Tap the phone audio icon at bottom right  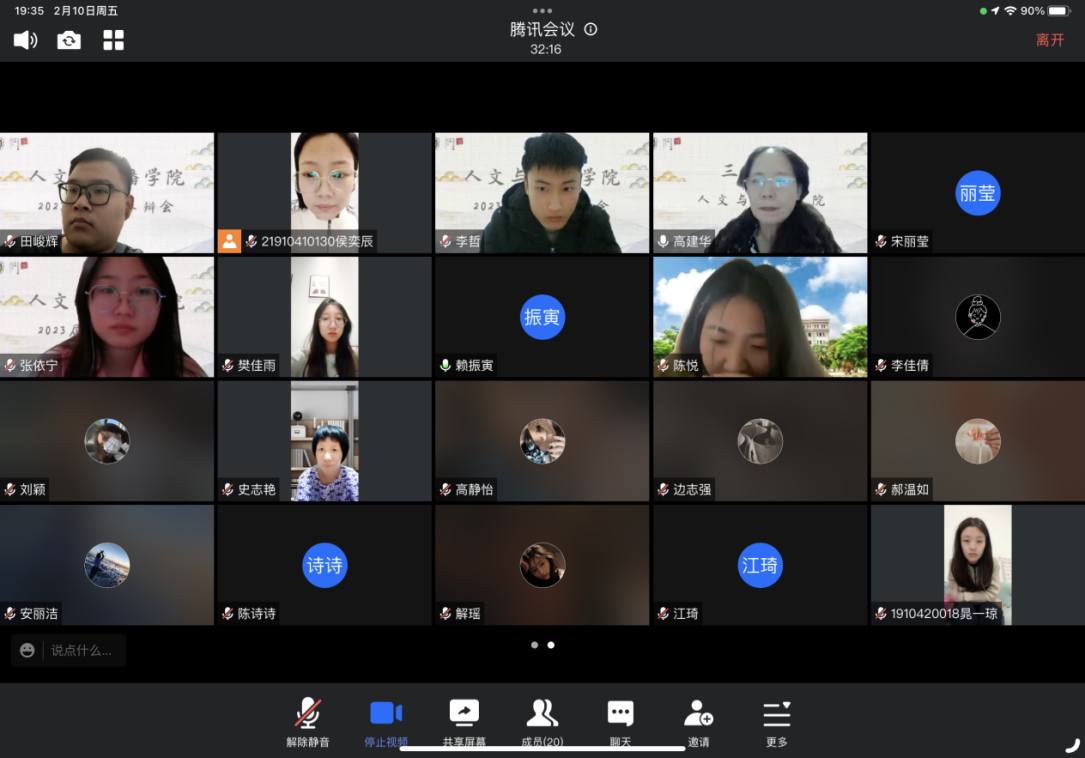(x=1072, y=745)
